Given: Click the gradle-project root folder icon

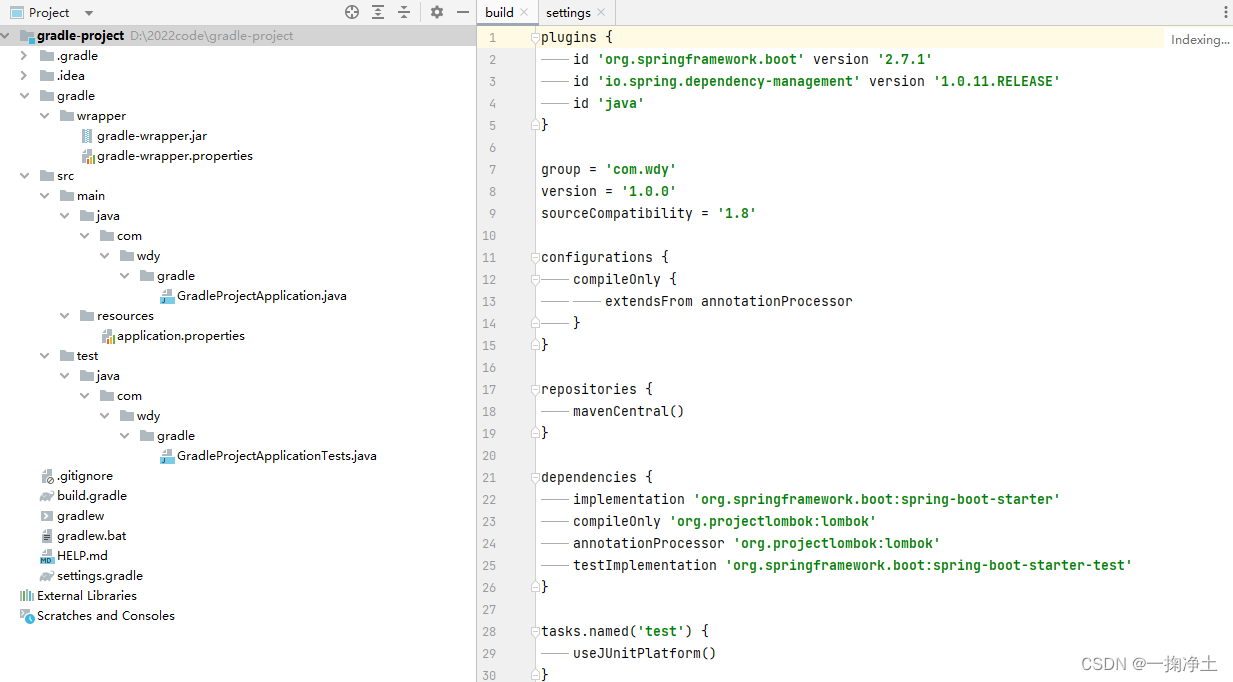Looking at the screenshot, I should 27,36.
